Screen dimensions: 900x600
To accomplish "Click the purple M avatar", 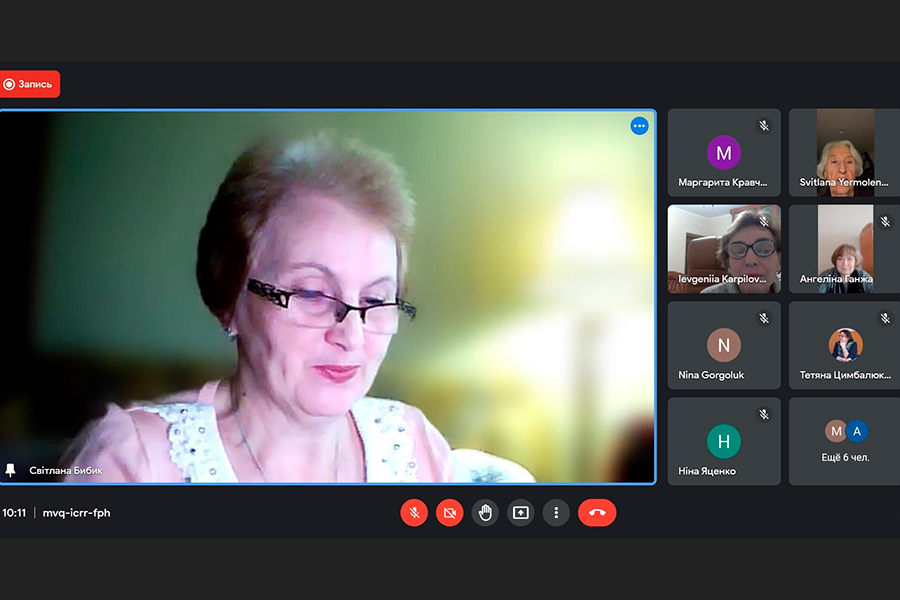I will 724,153.
